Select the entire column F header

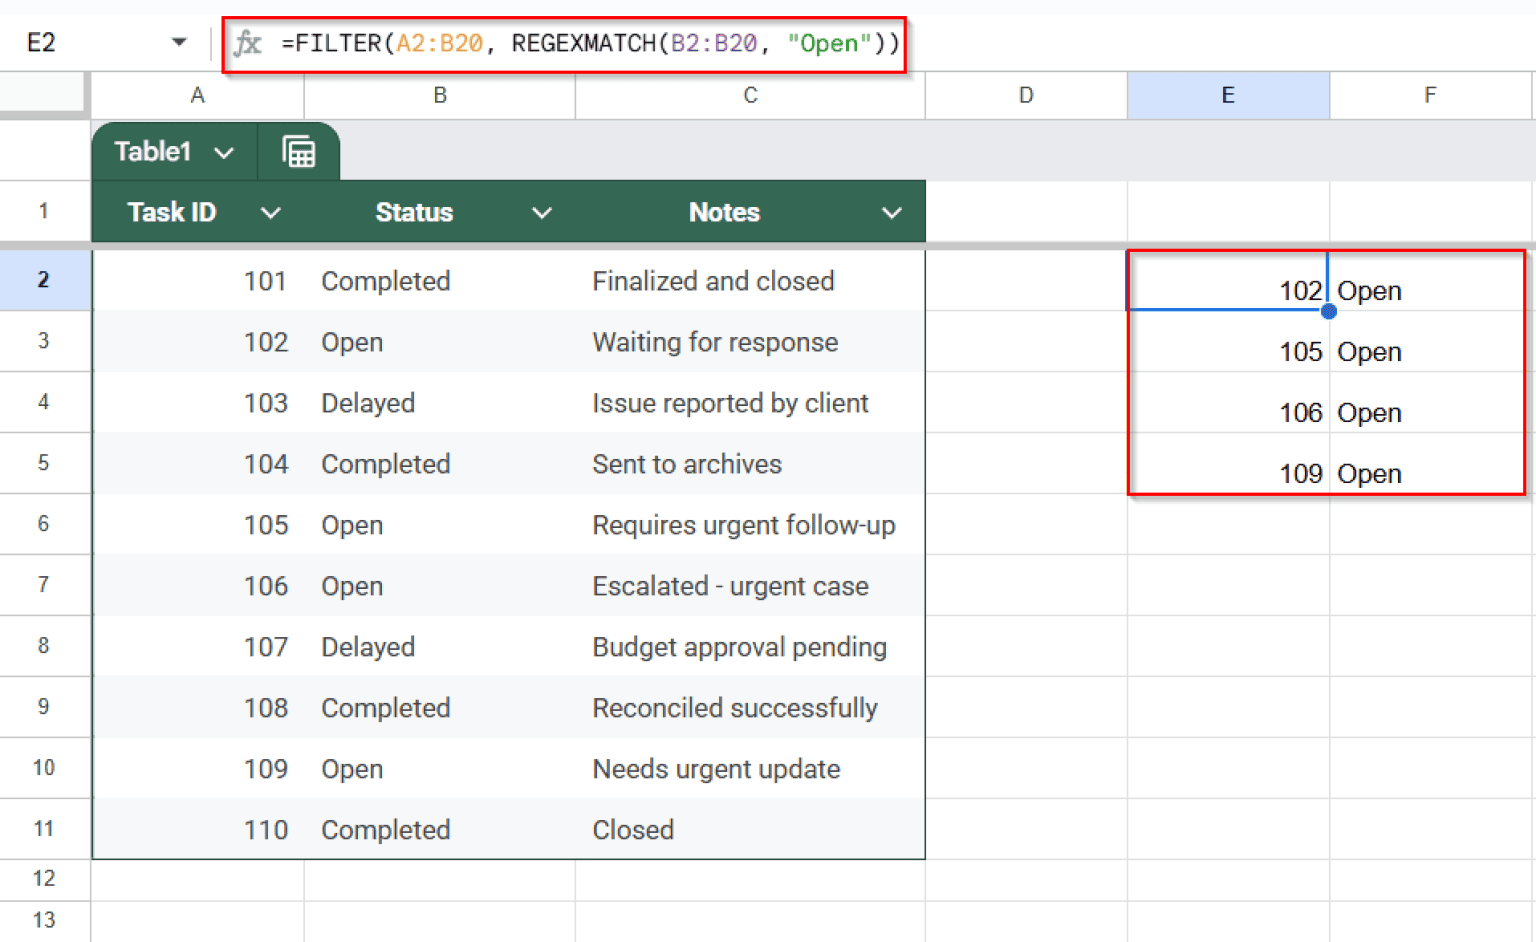(x=1430, y=95)
